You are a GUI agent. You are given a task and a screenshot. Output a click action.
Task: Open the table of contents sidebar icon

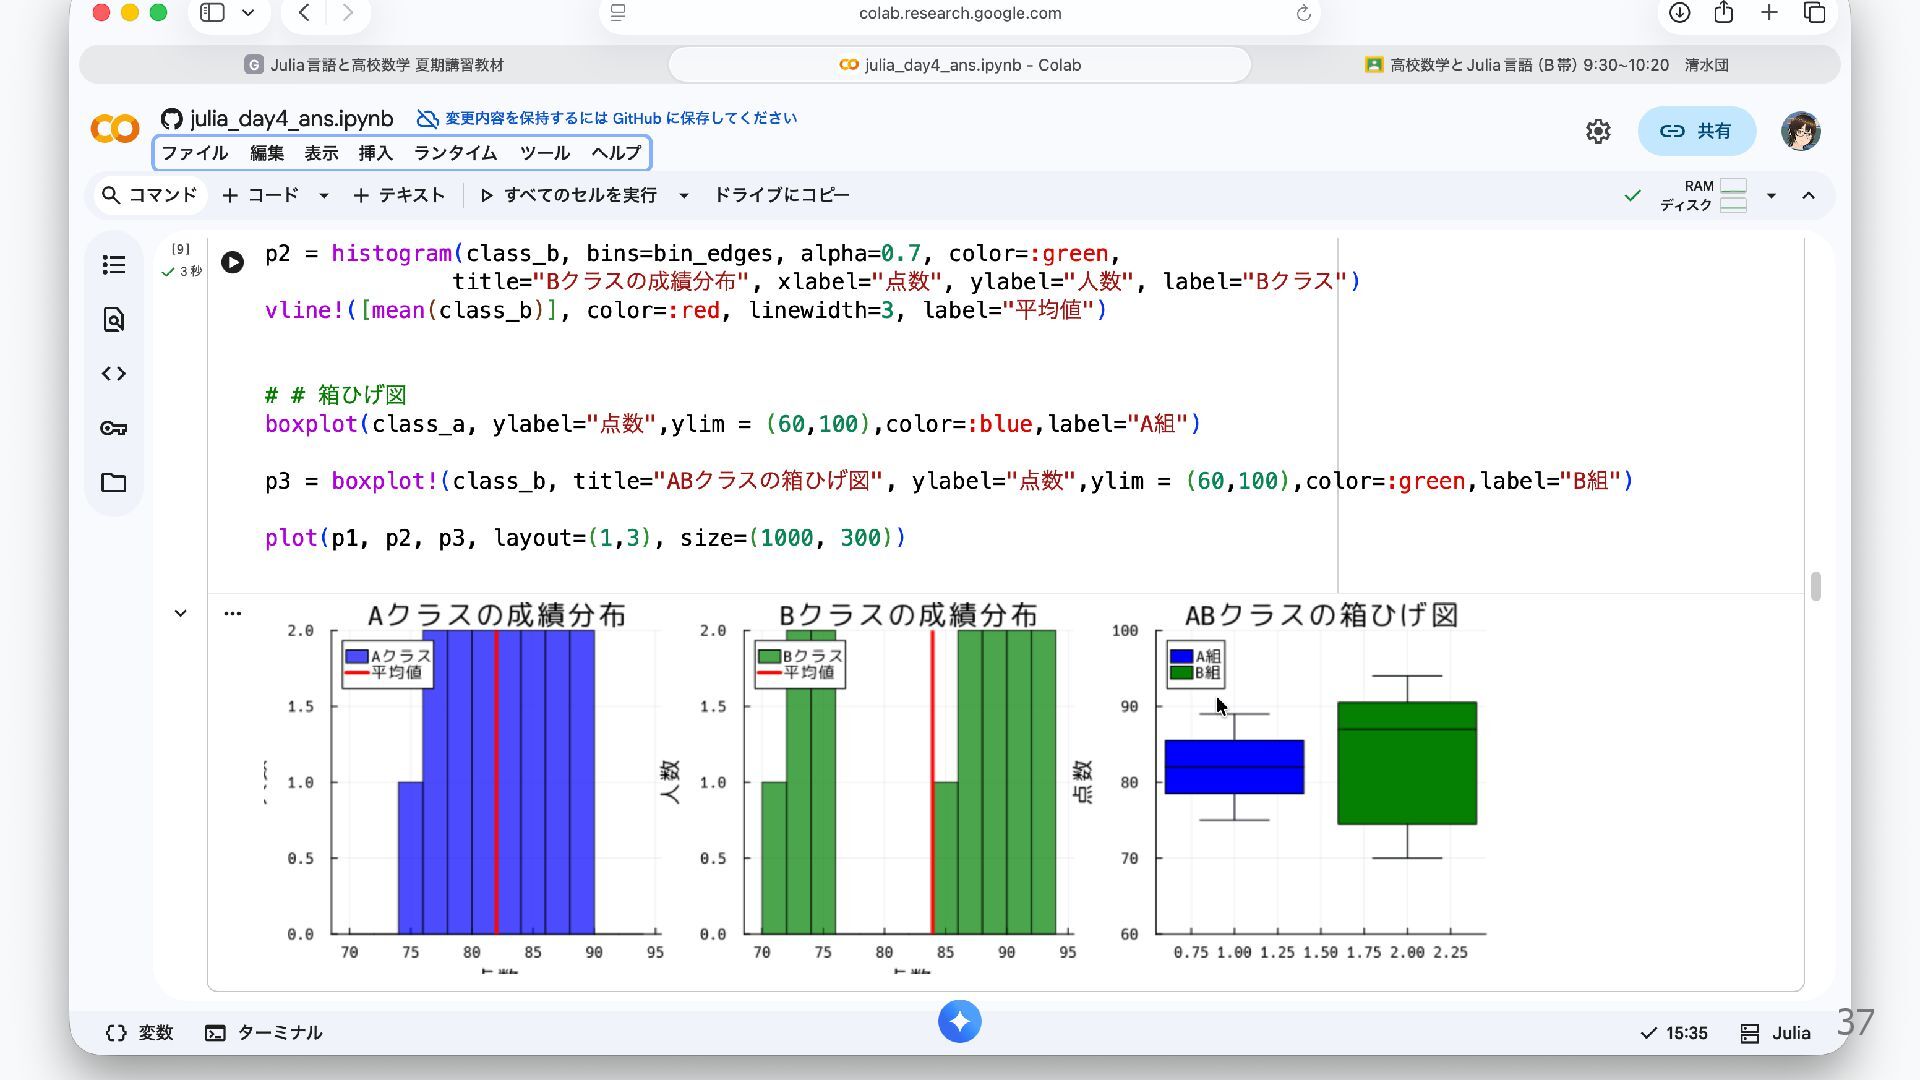pos(114,265)
